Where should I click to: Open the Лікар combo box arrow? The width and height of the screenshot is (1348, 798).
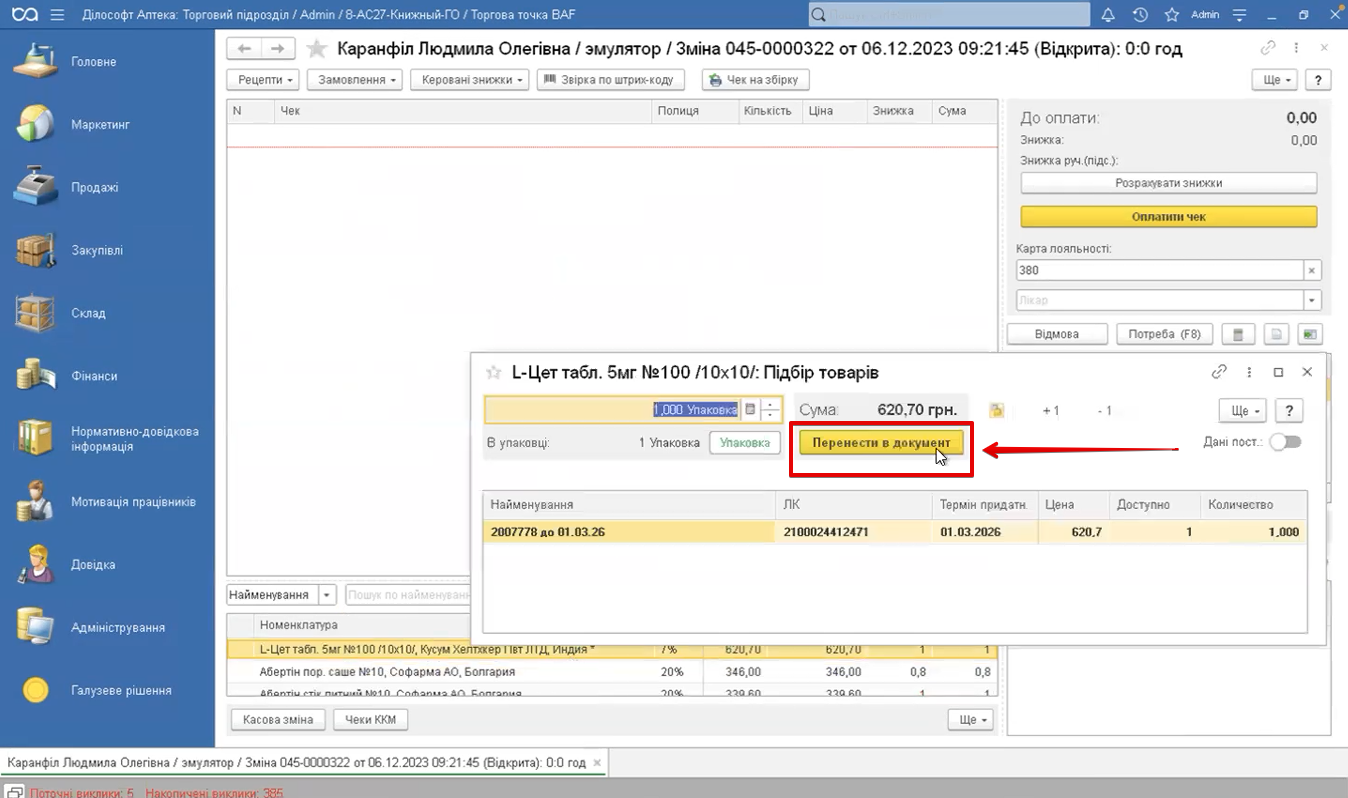click(1311, 300)
